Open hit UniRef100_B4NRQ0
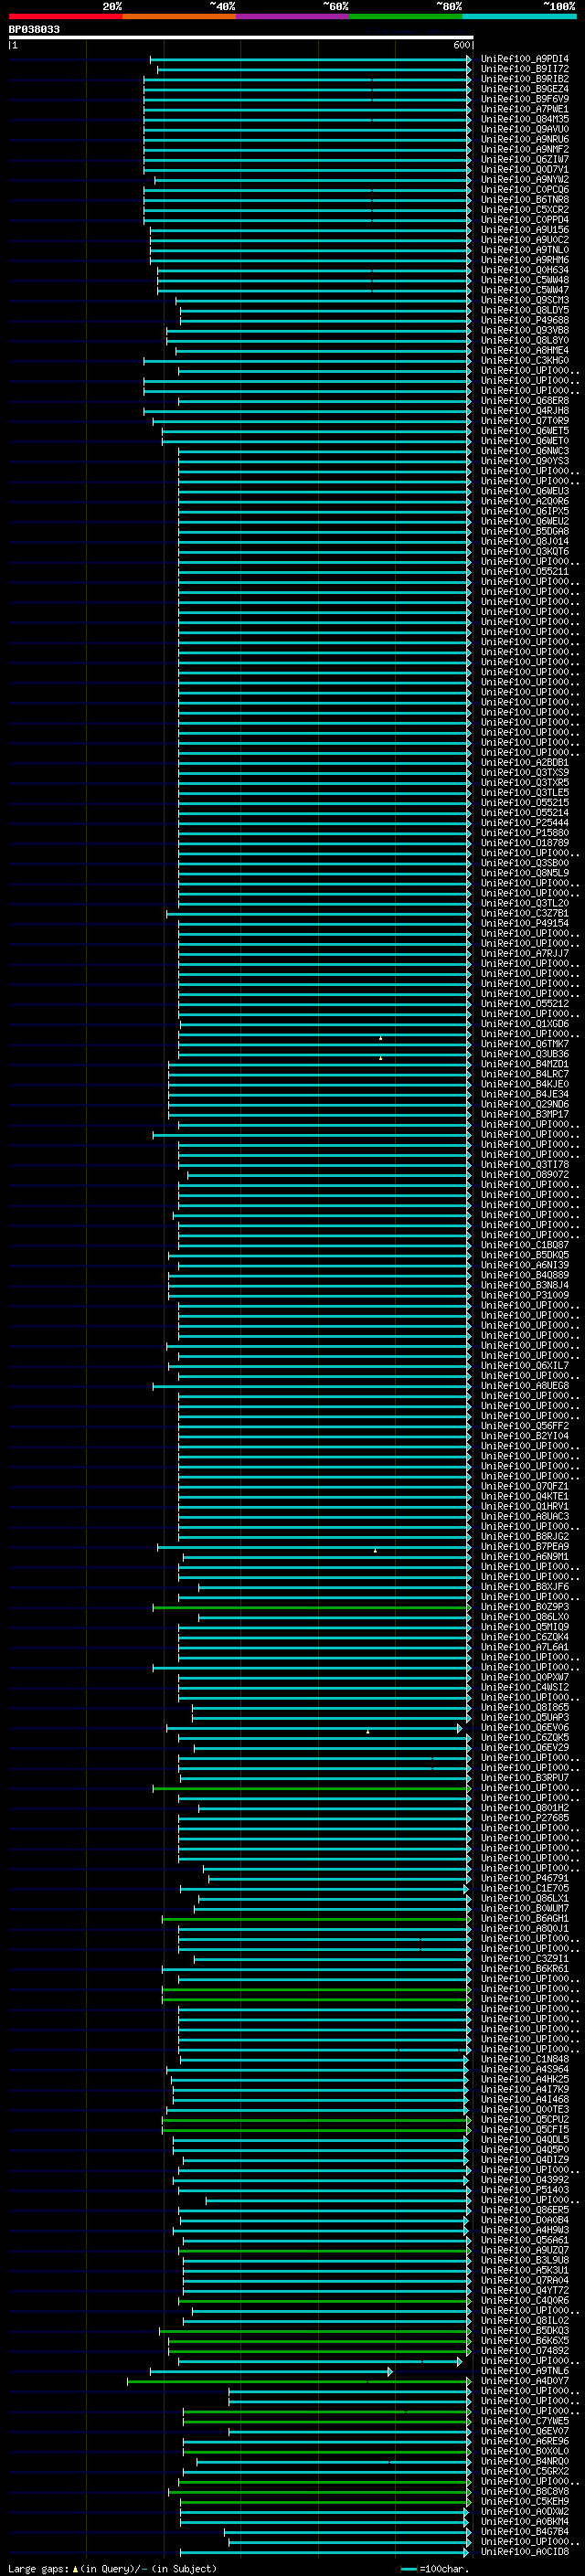 coord(524,2461)
